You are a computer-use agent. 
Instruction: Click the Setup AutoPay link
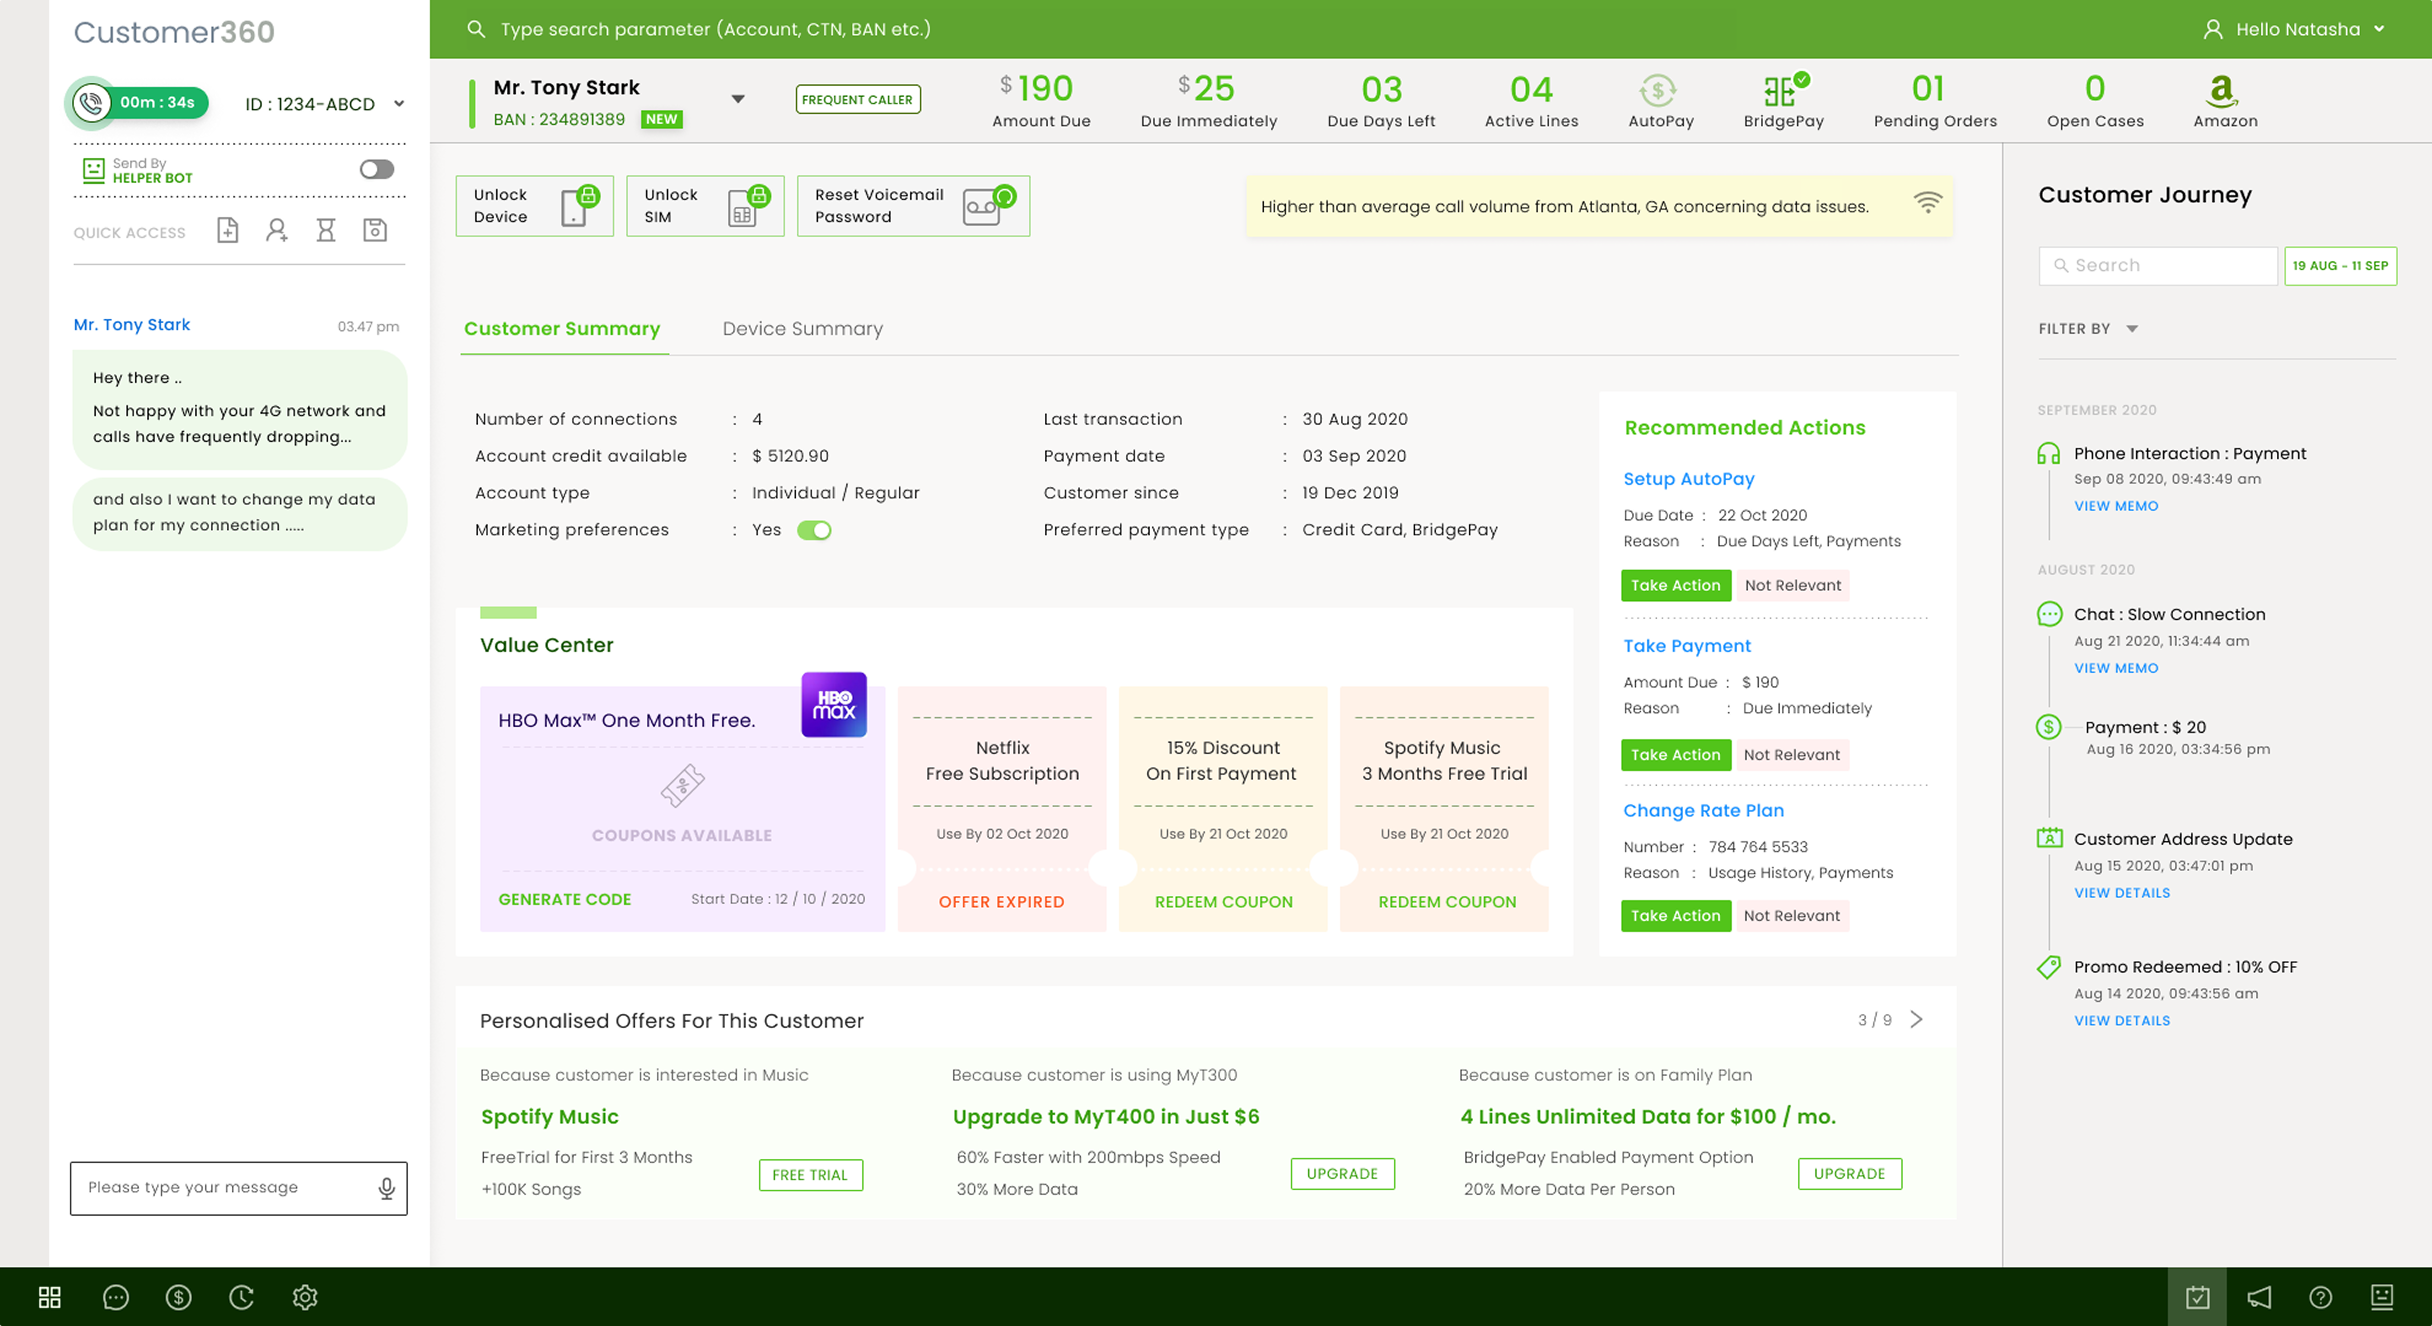coord(1689,479)
